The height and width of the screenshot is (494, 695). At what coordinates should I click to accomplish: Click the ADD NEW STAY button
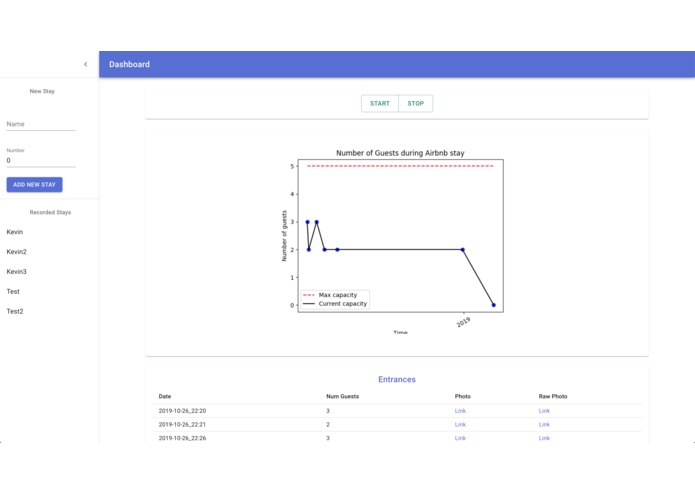click(x=34, y=185)
